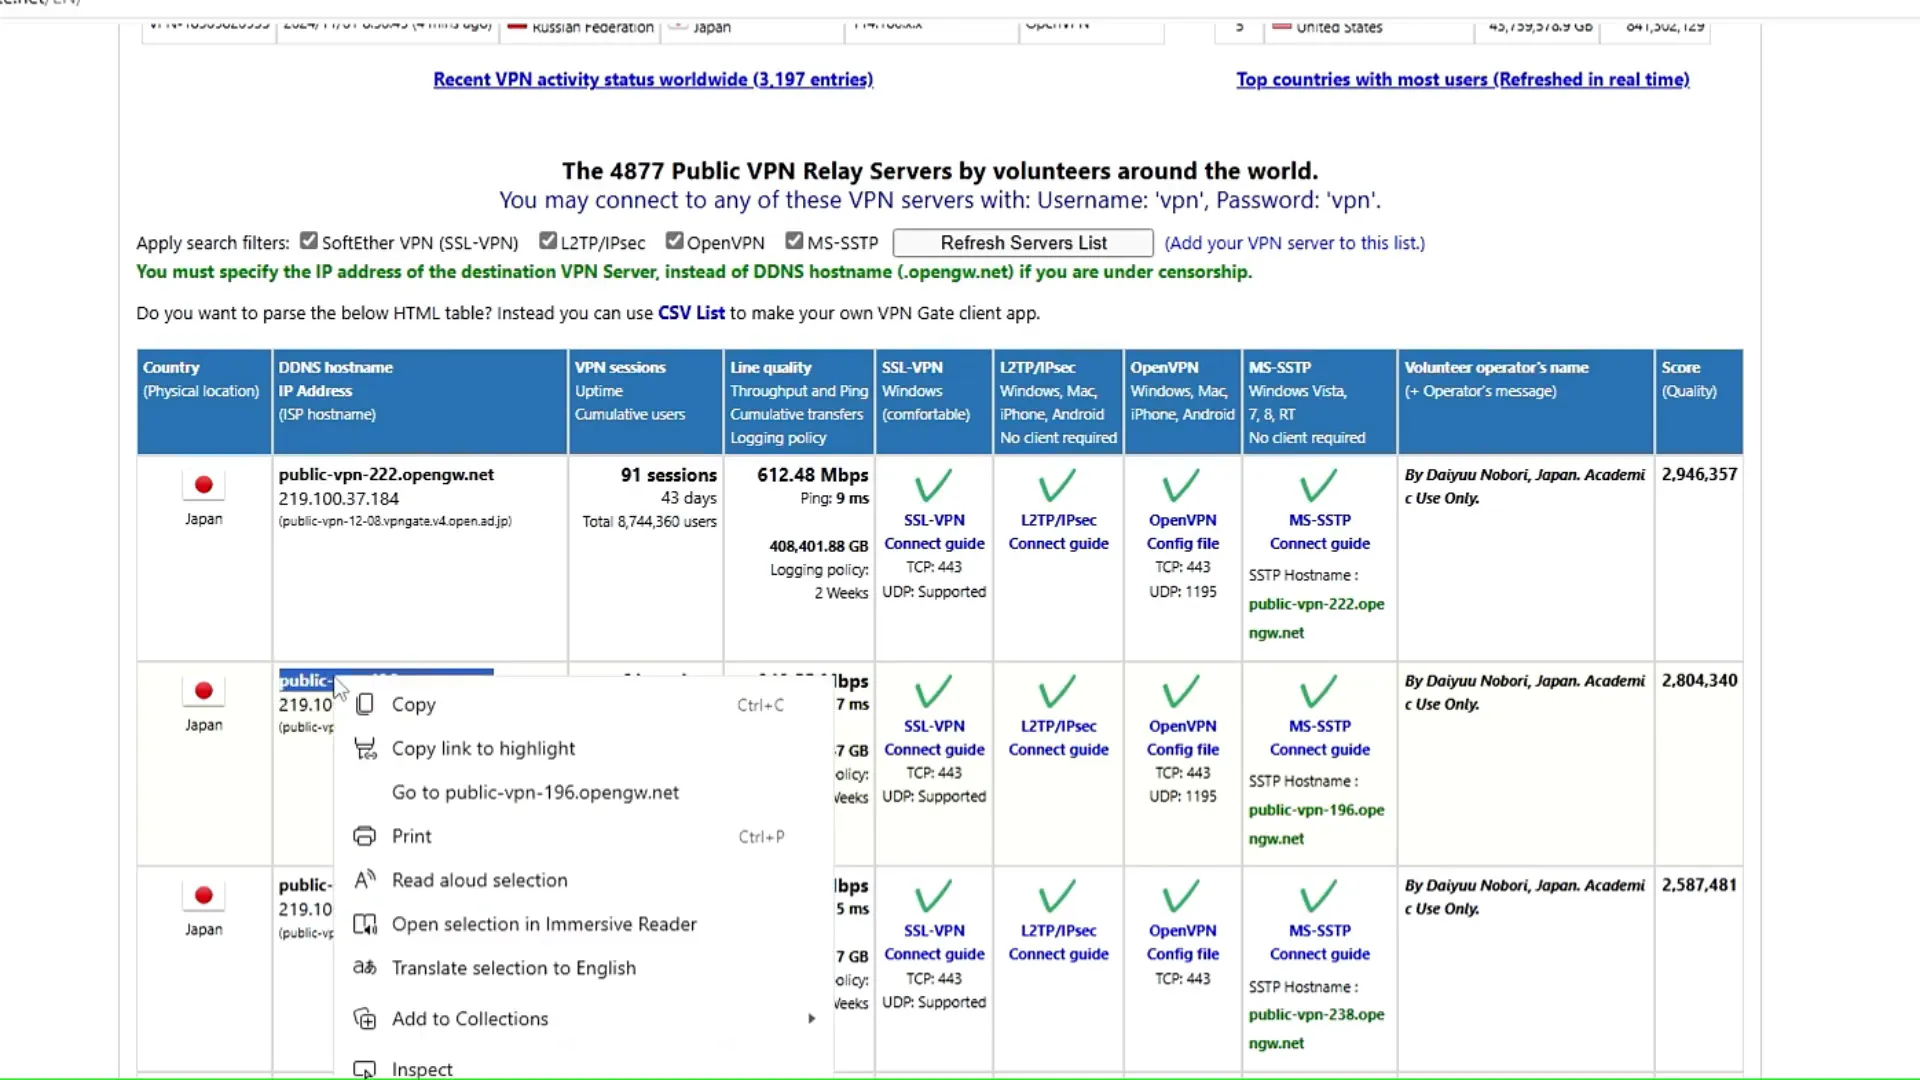Click SSL-VPN checkmark in public-vpn-222 row
Screen dimensions: 1920x1080
tap(933, 486)
